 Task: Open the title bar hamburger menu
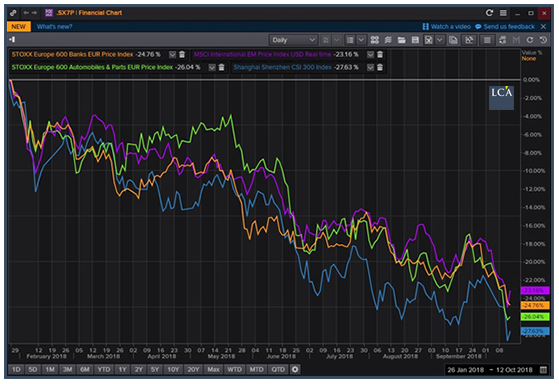coord(503,13)
